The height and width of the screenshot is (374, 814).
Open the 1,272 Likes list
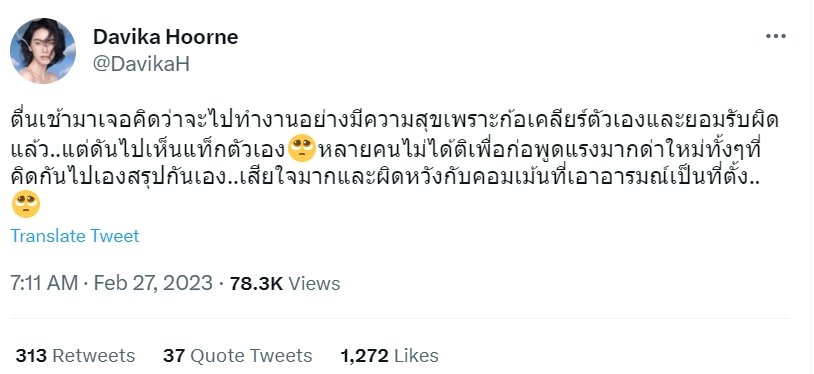(x=389, y=356)
